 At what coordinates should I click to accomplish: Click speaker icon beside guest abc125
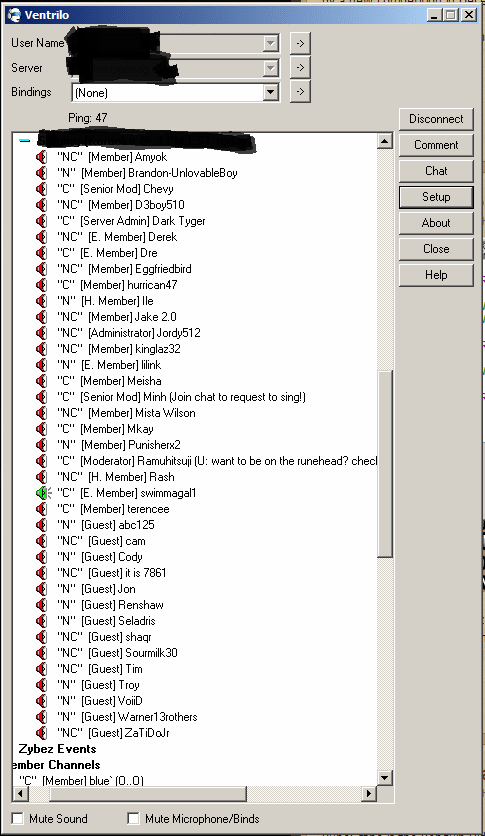[x=42, y=525]
